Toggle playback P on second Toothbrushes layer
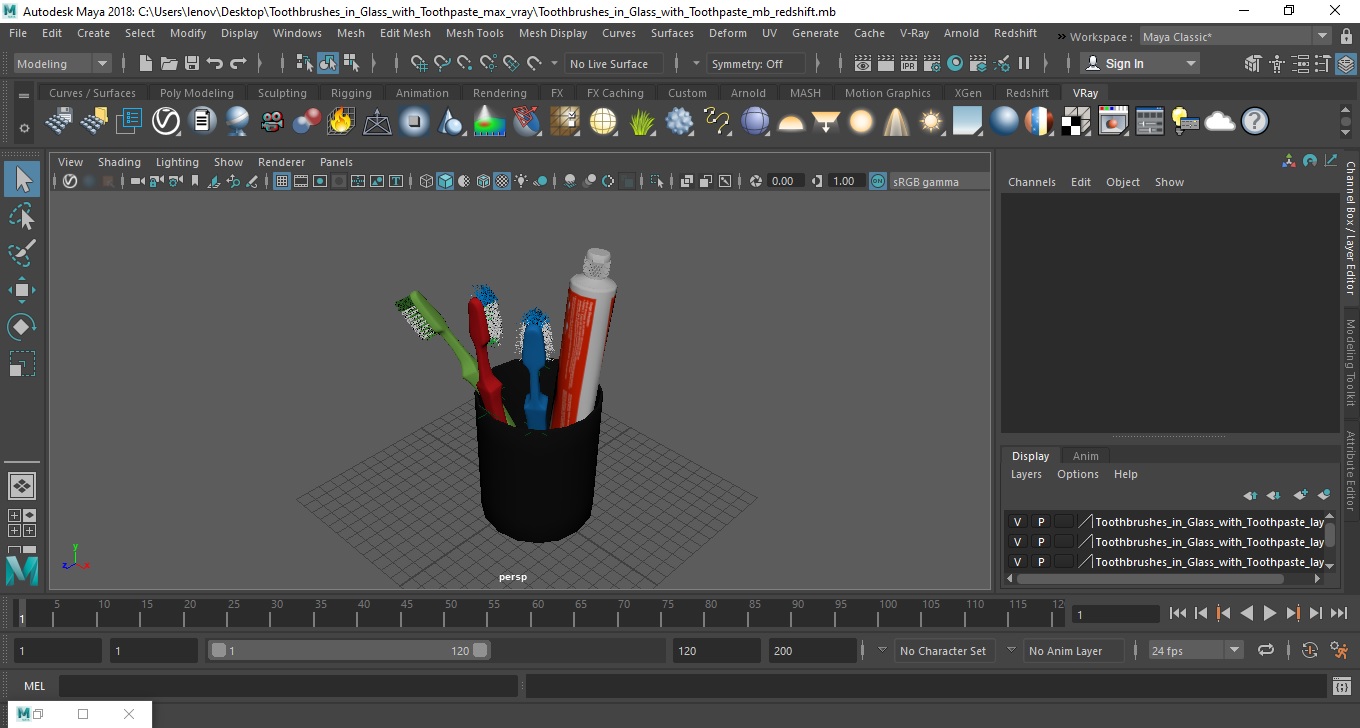1360x728 pixels. [x=1040, y=542]
